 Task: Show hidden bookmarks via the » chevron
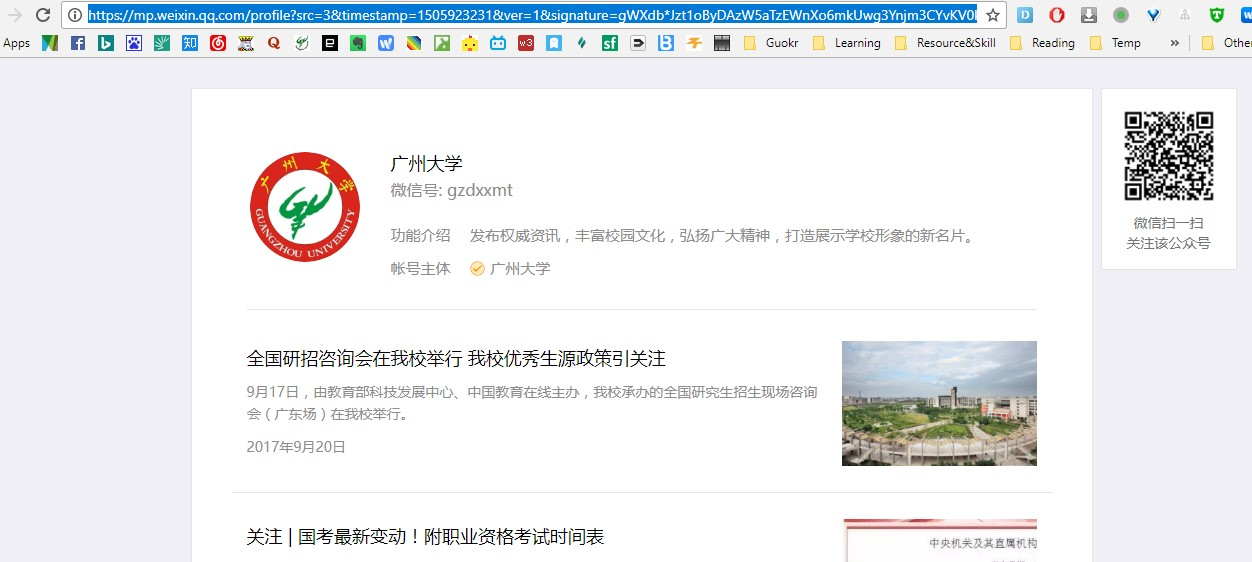pyautogui.click(x=1174, y=43)
